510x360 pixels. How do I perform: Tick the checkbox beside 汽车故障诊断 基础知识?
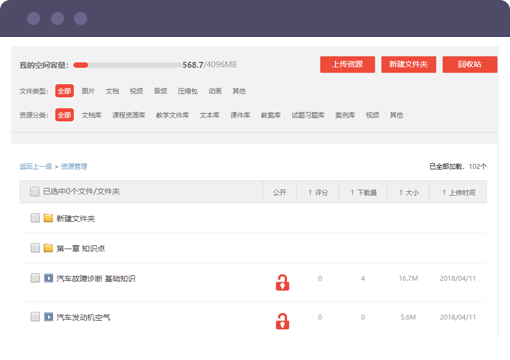(x=35, y=278)
